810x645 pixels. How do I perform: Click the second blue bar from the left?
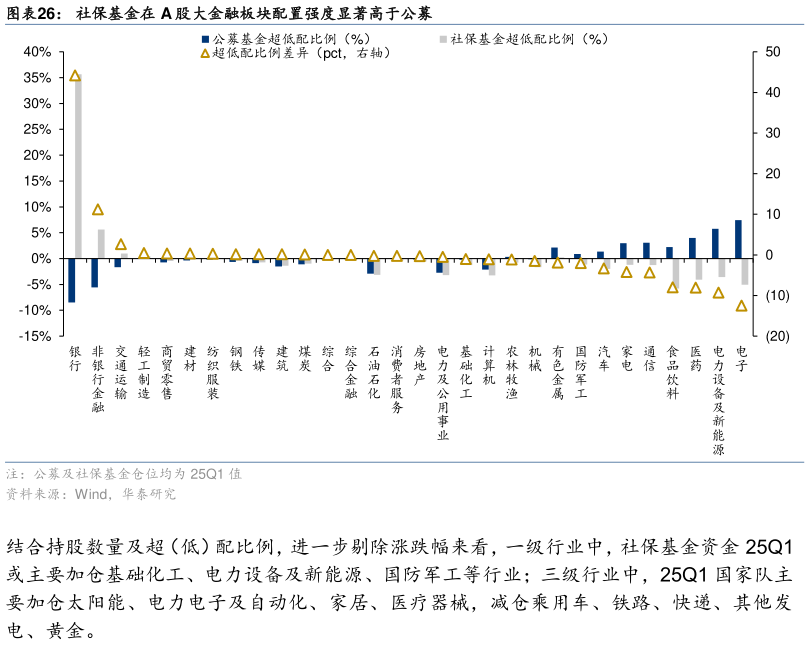click(95, 273)
